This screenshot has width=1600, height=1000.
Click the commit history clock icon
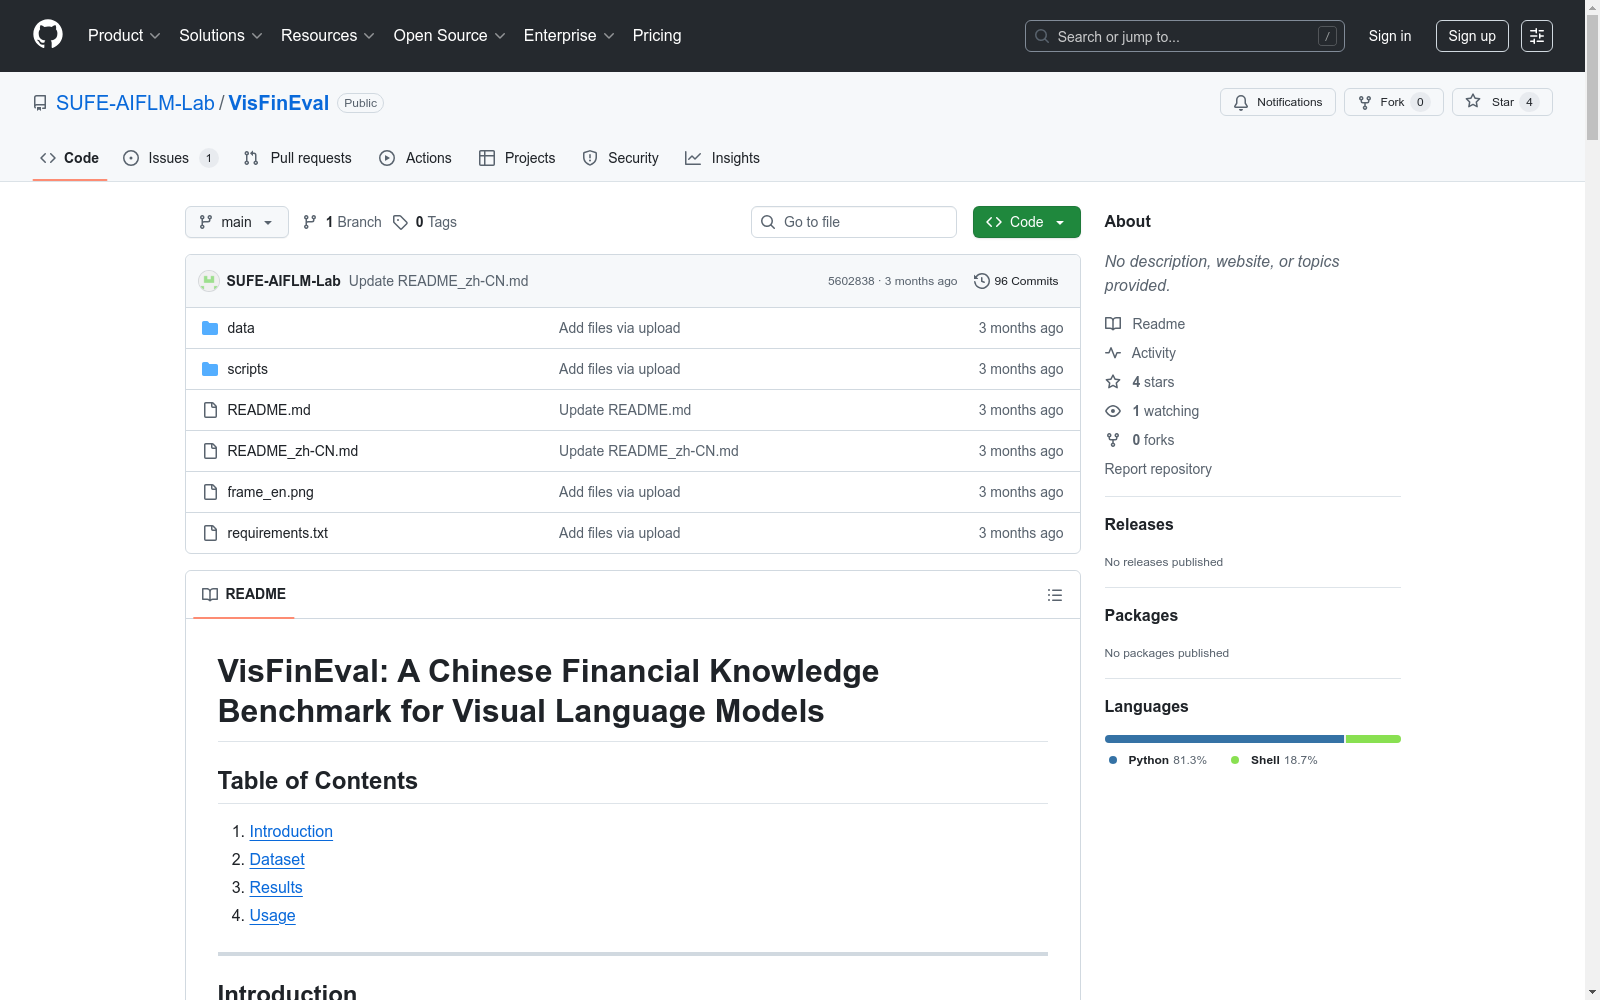point(982,281)
